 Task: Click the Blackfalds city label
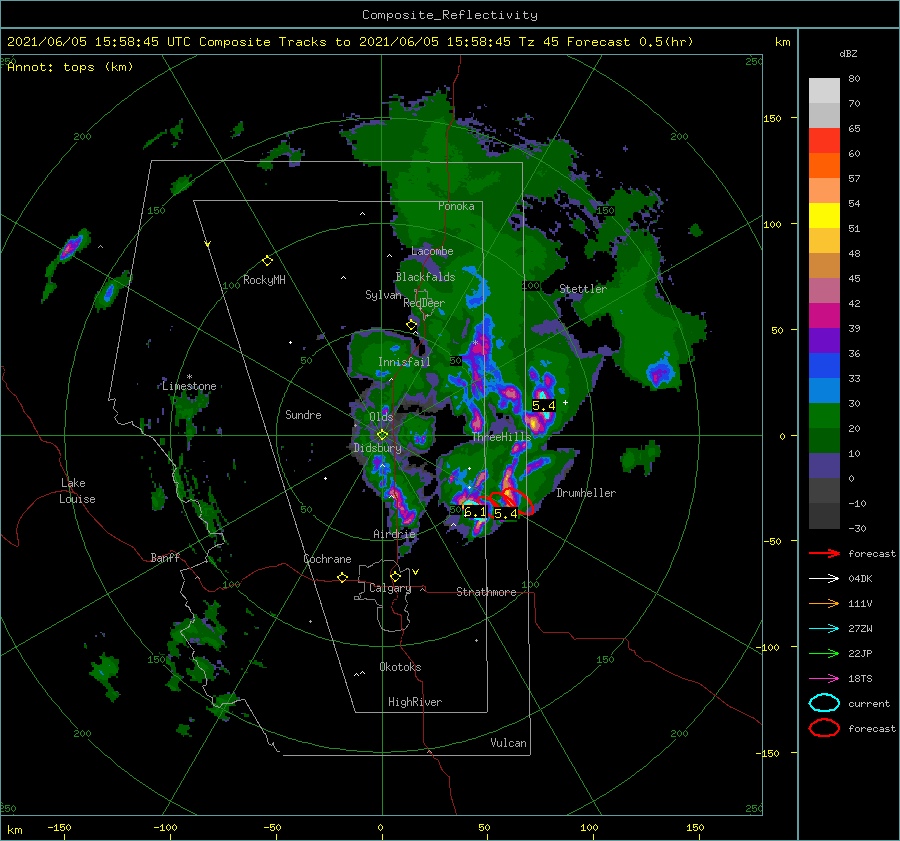pos(425,277)
